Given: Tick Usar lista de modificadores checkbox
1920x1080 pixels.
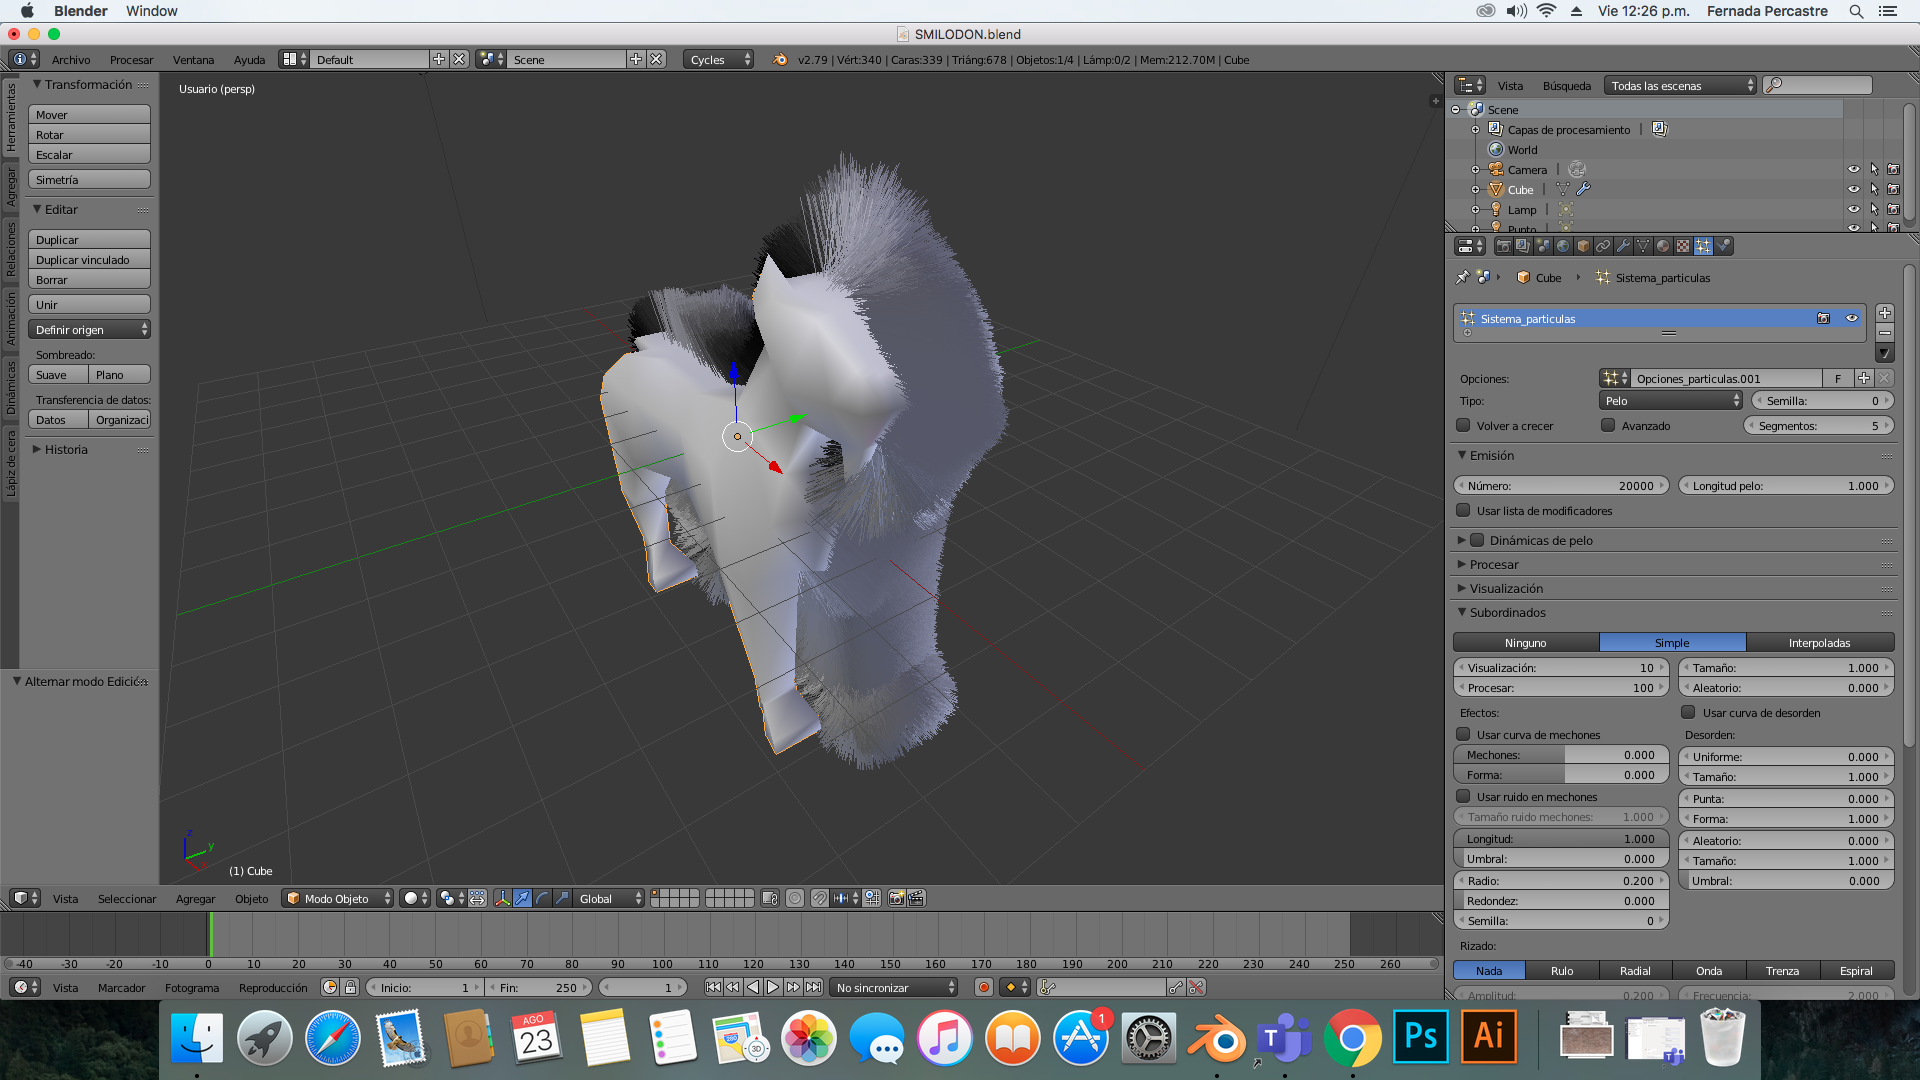Looking at the screenshot, I should point(1463,510).
